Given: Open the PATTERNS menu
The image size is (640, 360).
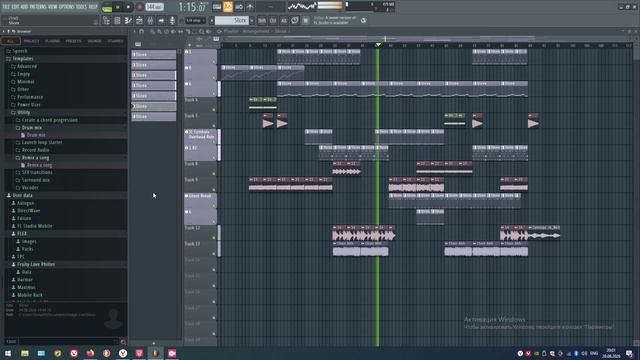Looking at the screenshot, I should [39, 7].
